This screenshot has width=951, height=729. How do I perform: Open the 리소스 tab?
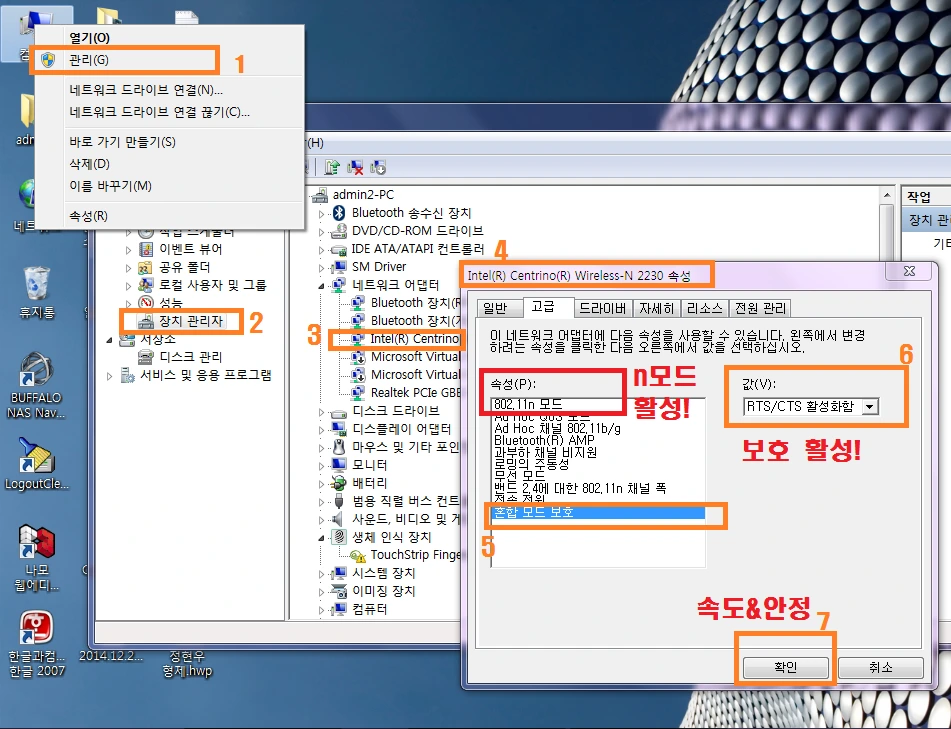[x=704, y=308]
